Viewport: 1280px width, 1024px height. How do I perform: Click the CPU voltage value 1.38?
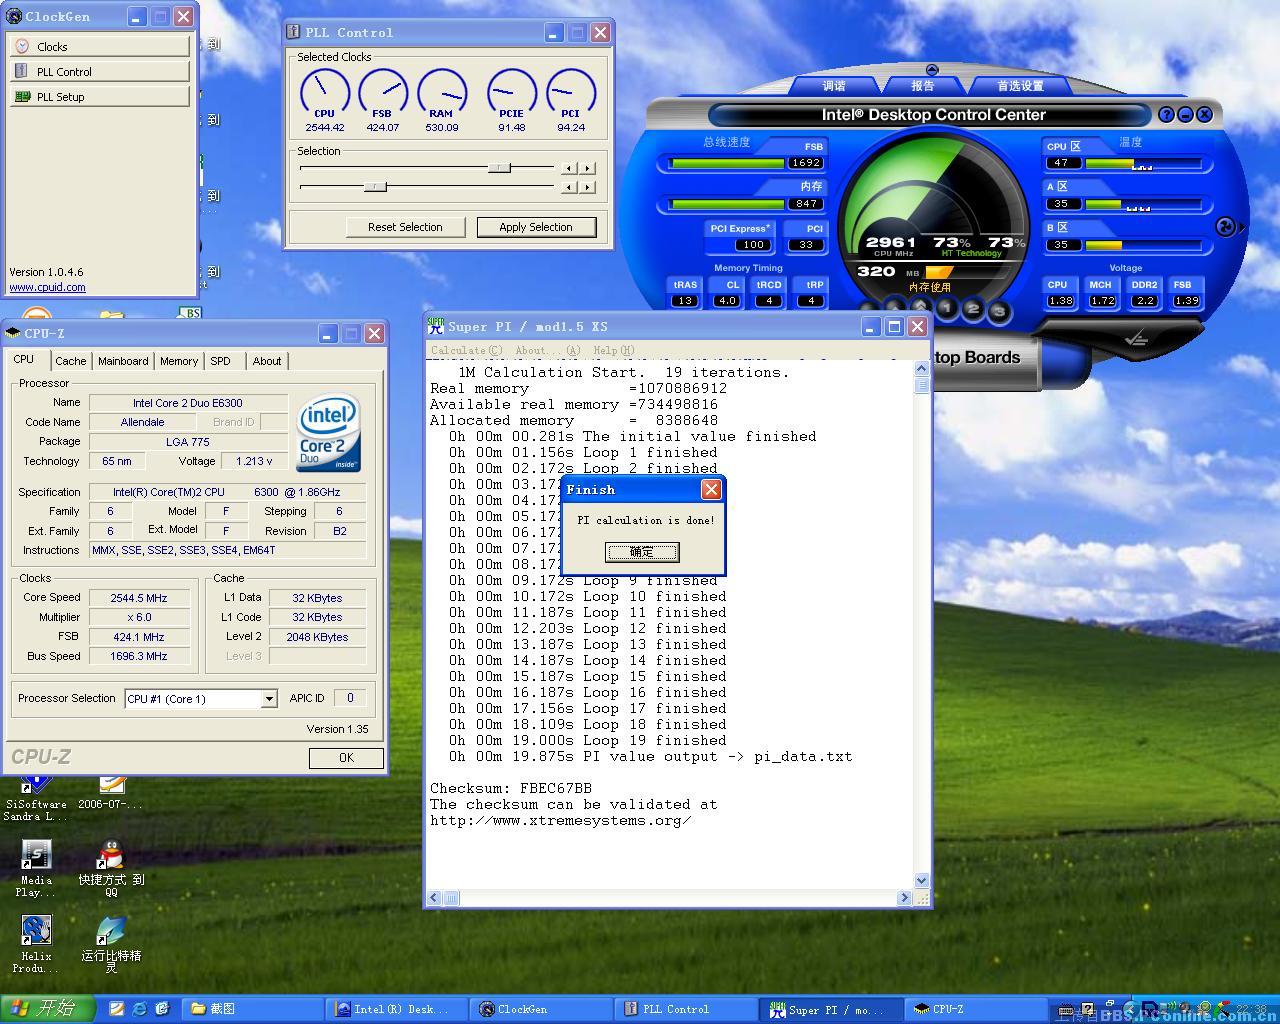(1060, 301)
